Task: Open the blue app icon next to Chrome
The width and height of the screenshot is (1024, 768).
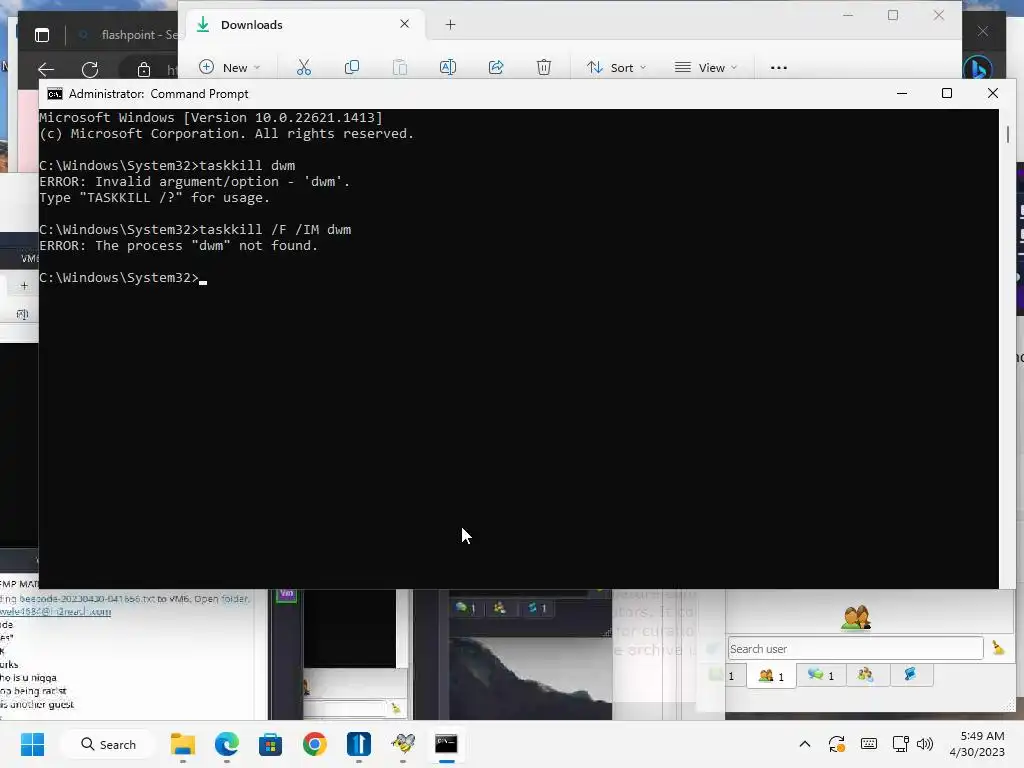Action: 359,744
